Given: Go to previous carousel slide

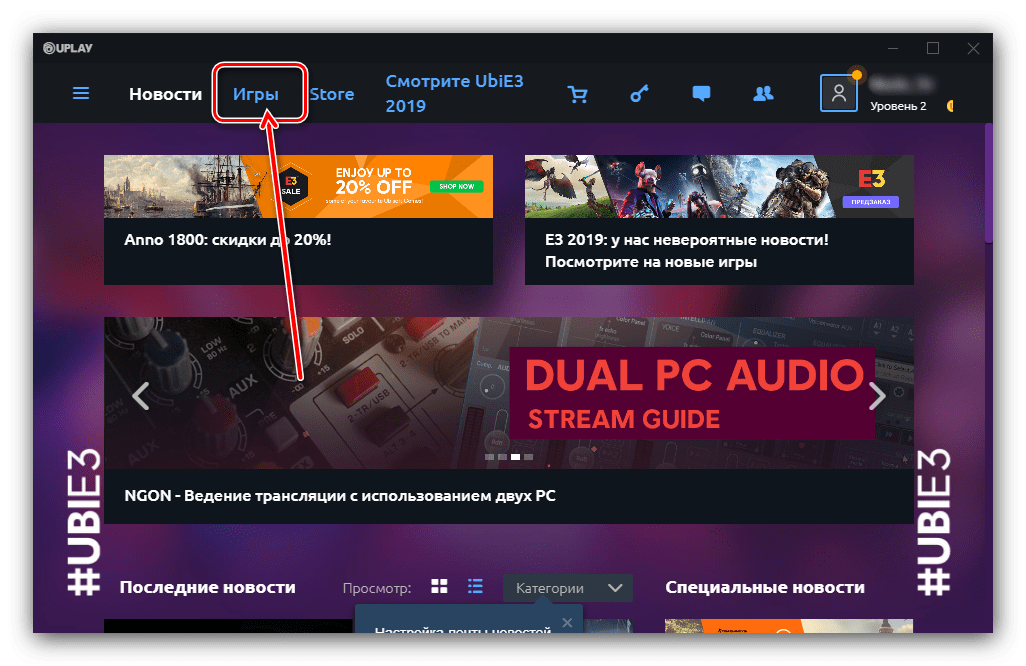Looking at the screenshot, I should tap(141, 395).
